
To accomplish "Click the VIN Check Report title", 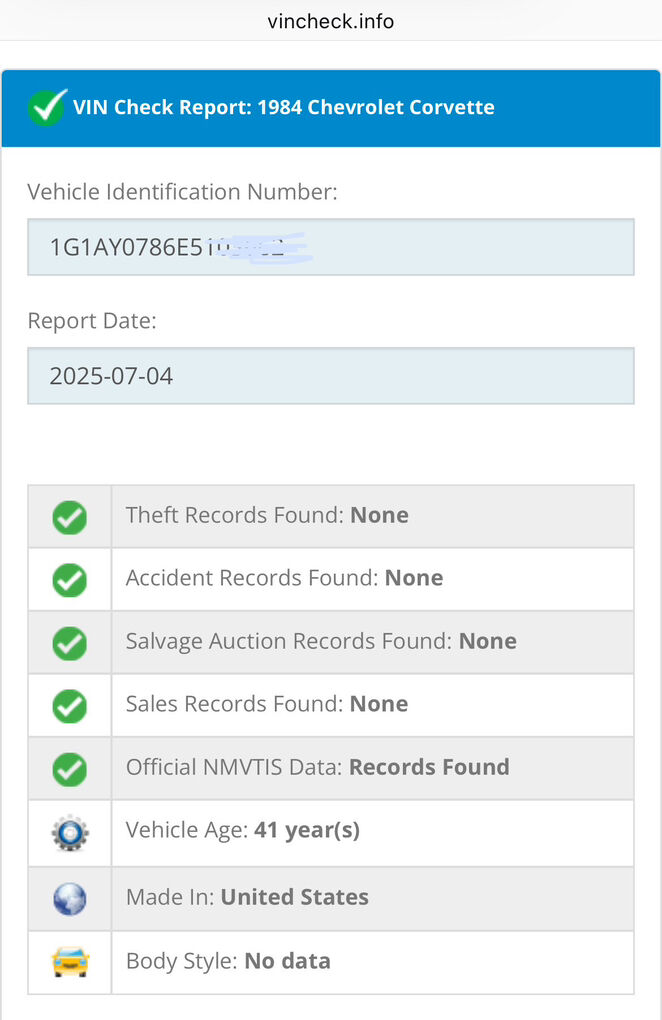I will [x=284, y=107].
